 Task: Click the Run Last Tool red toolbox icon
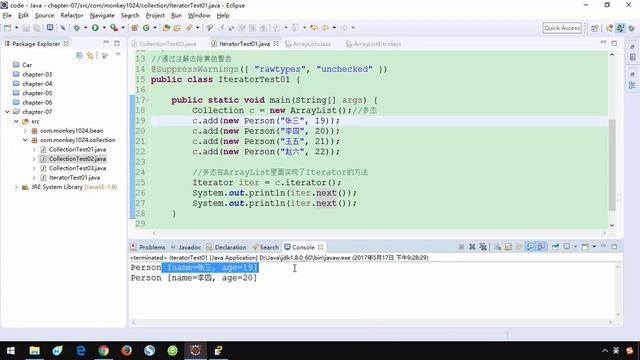pos(114,28)
